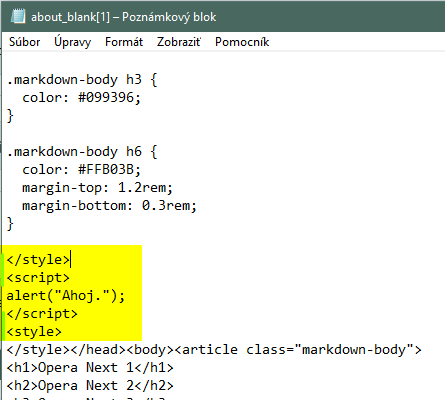Click the .markdown-body h6 selector line
445x400 pixels.
[x=82, y=152]
